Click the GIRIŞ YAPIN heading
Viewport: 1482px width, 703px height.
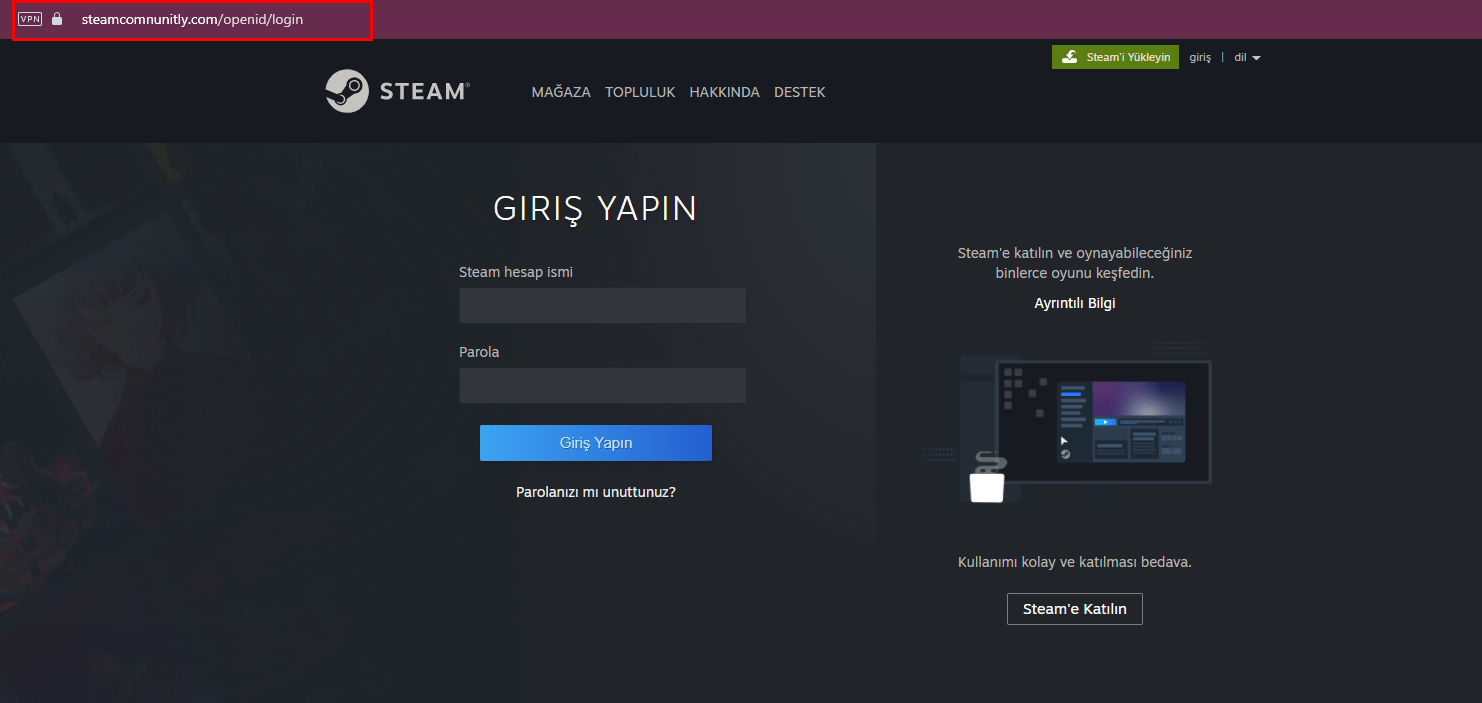[596, 209]
